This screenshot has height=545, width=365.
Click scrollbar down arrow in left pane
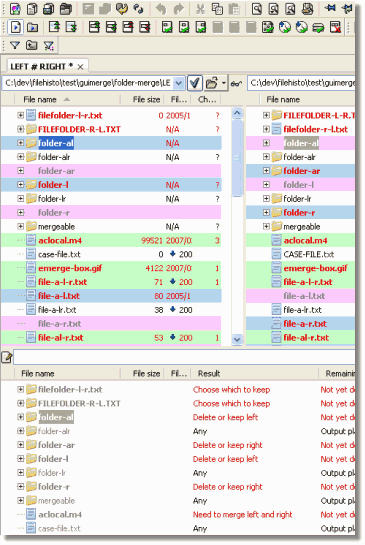[x=237, y=339]
